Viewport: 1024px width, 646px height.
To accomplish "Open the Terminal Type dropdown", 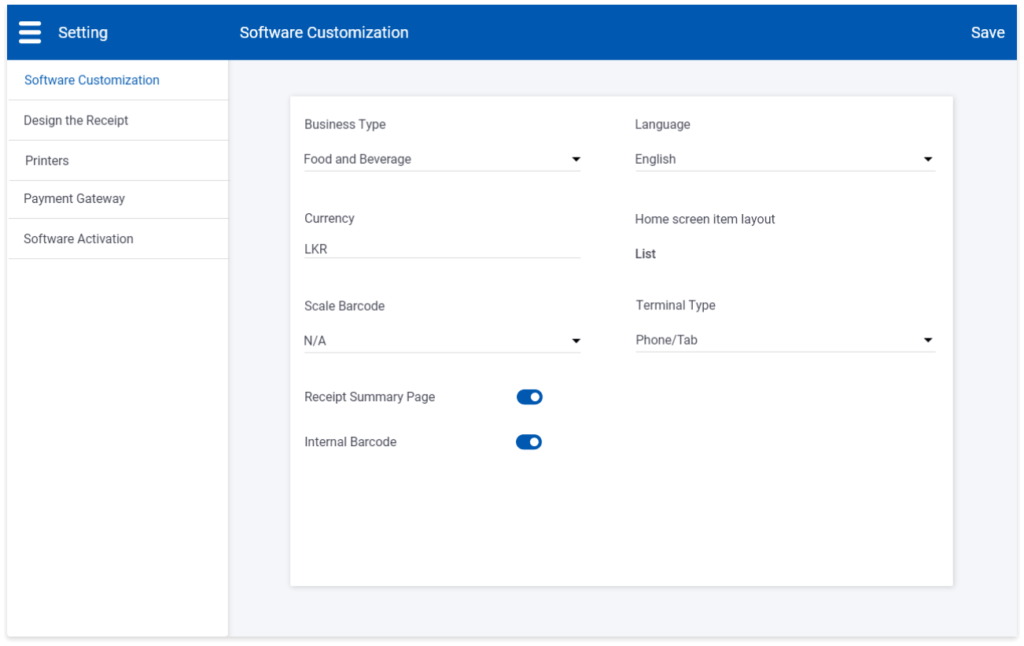I will pyautogui.click(x=784, y=340).
